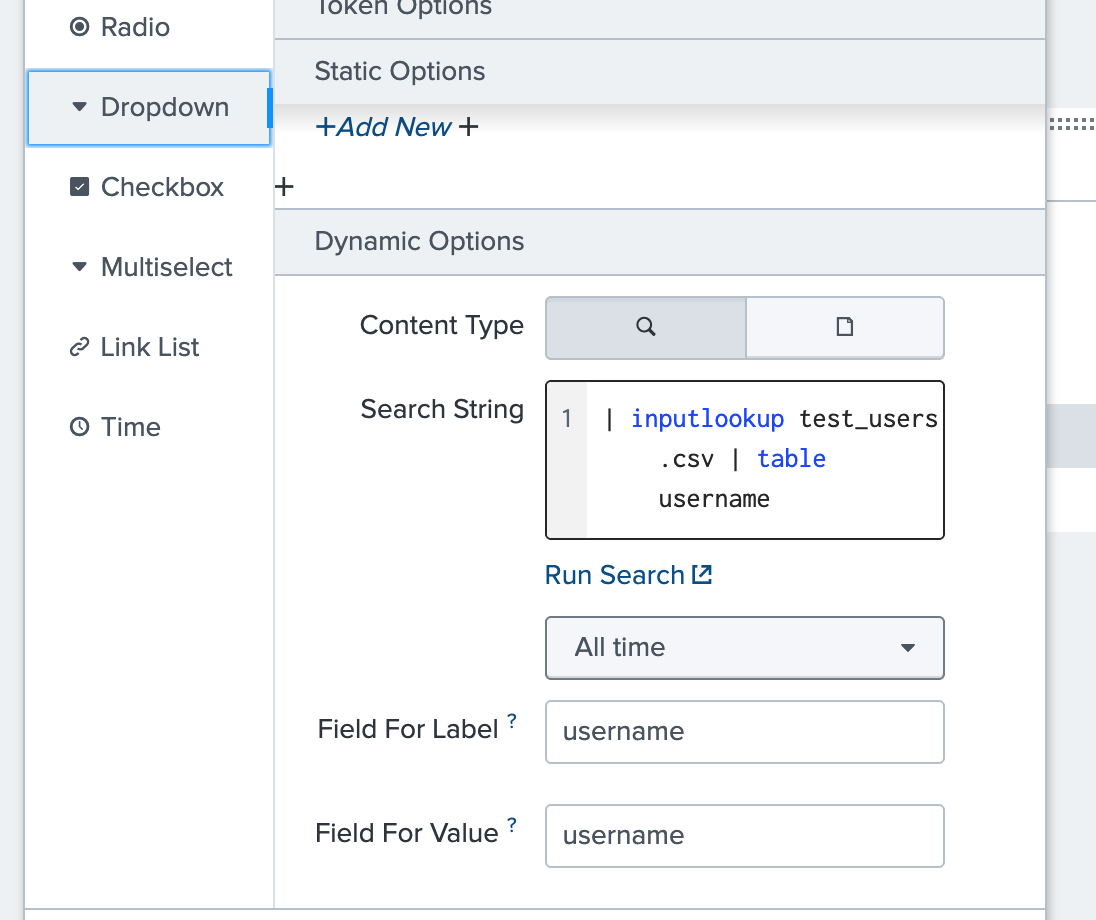Open the All time range dropdown
The width and height of the screenshot is (1096, 920).
(744, 647)
